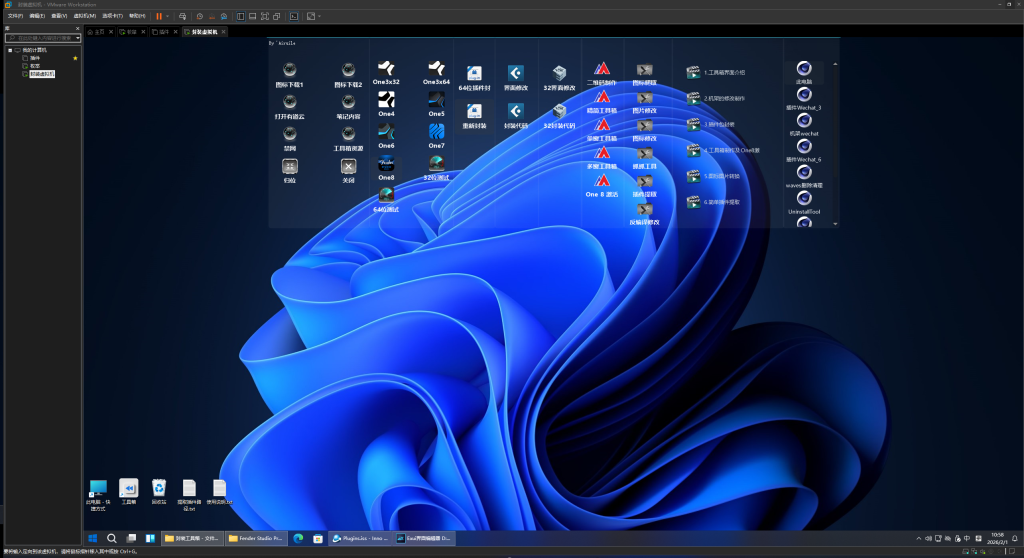Viewport: 1024px width, 558px height.
Task: Select 封装虚拟机 in the library tree
Action: click(x=42, y=74)
